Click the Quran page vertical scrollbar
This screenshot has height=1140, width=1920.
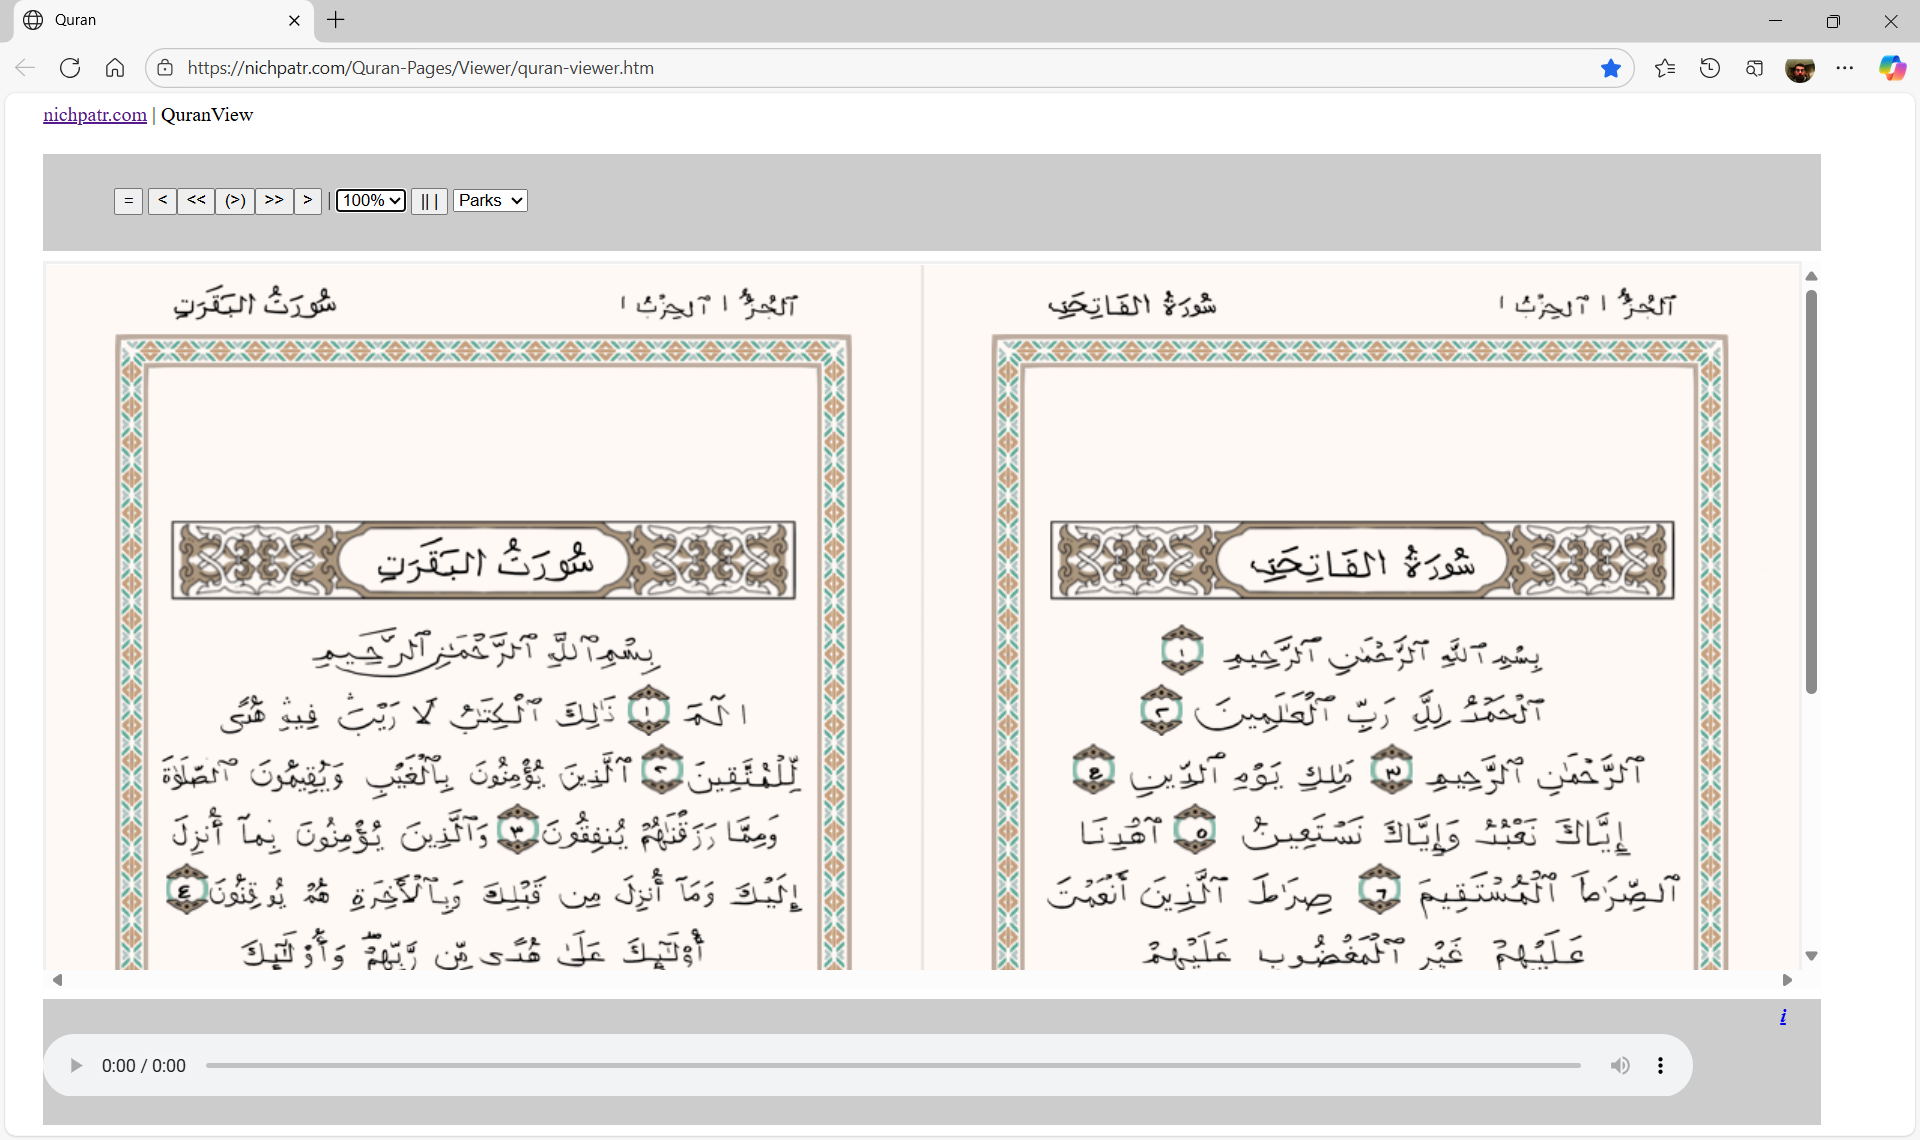(1811, 490)
